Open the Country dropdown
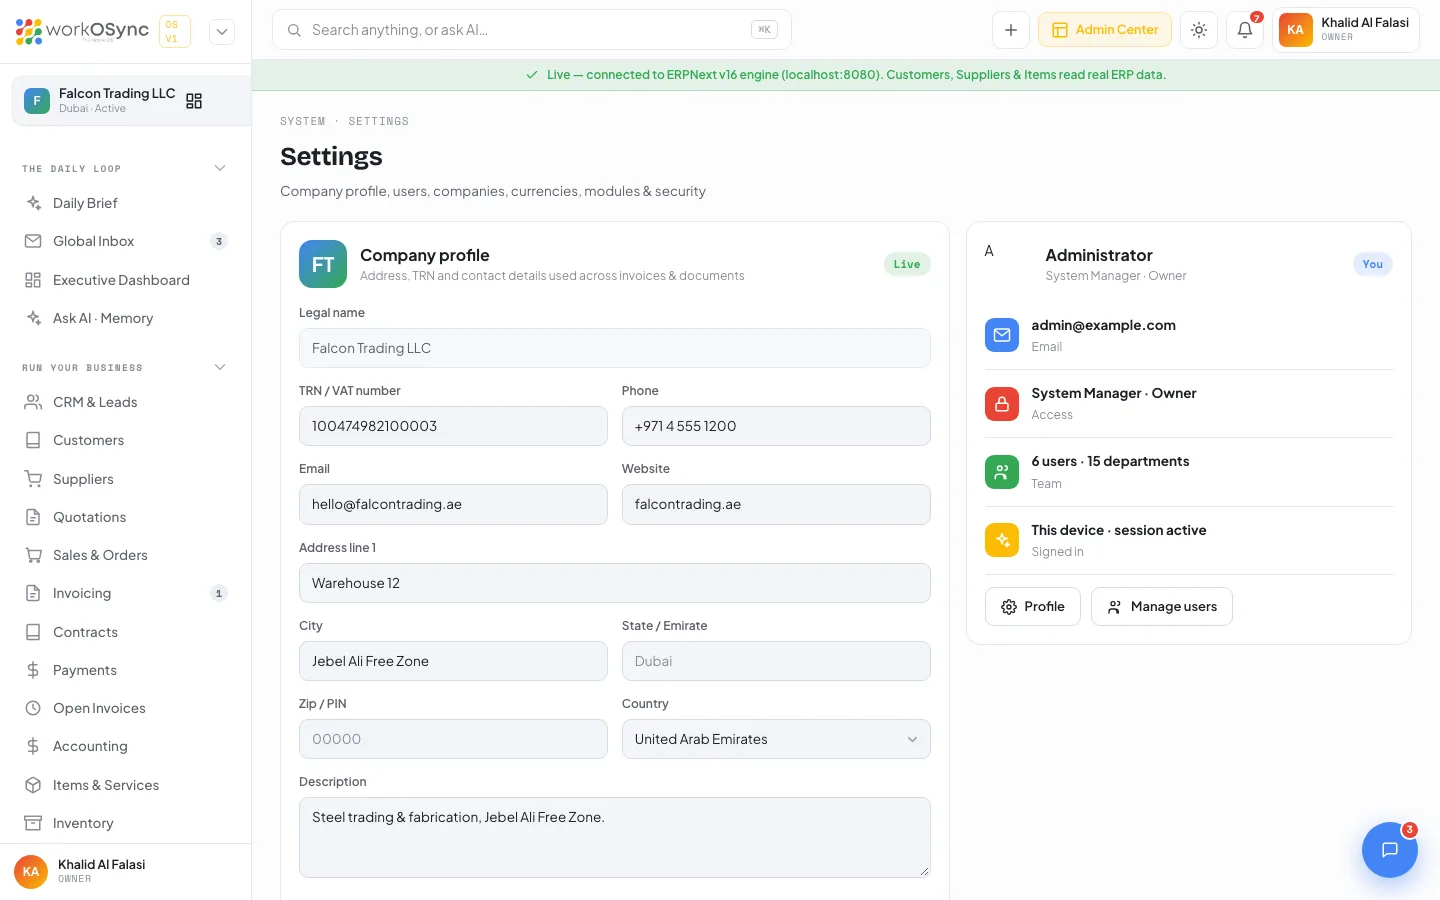Viewport: 1440px width, 900px height. pyautogui.click(x=776, y=739)
